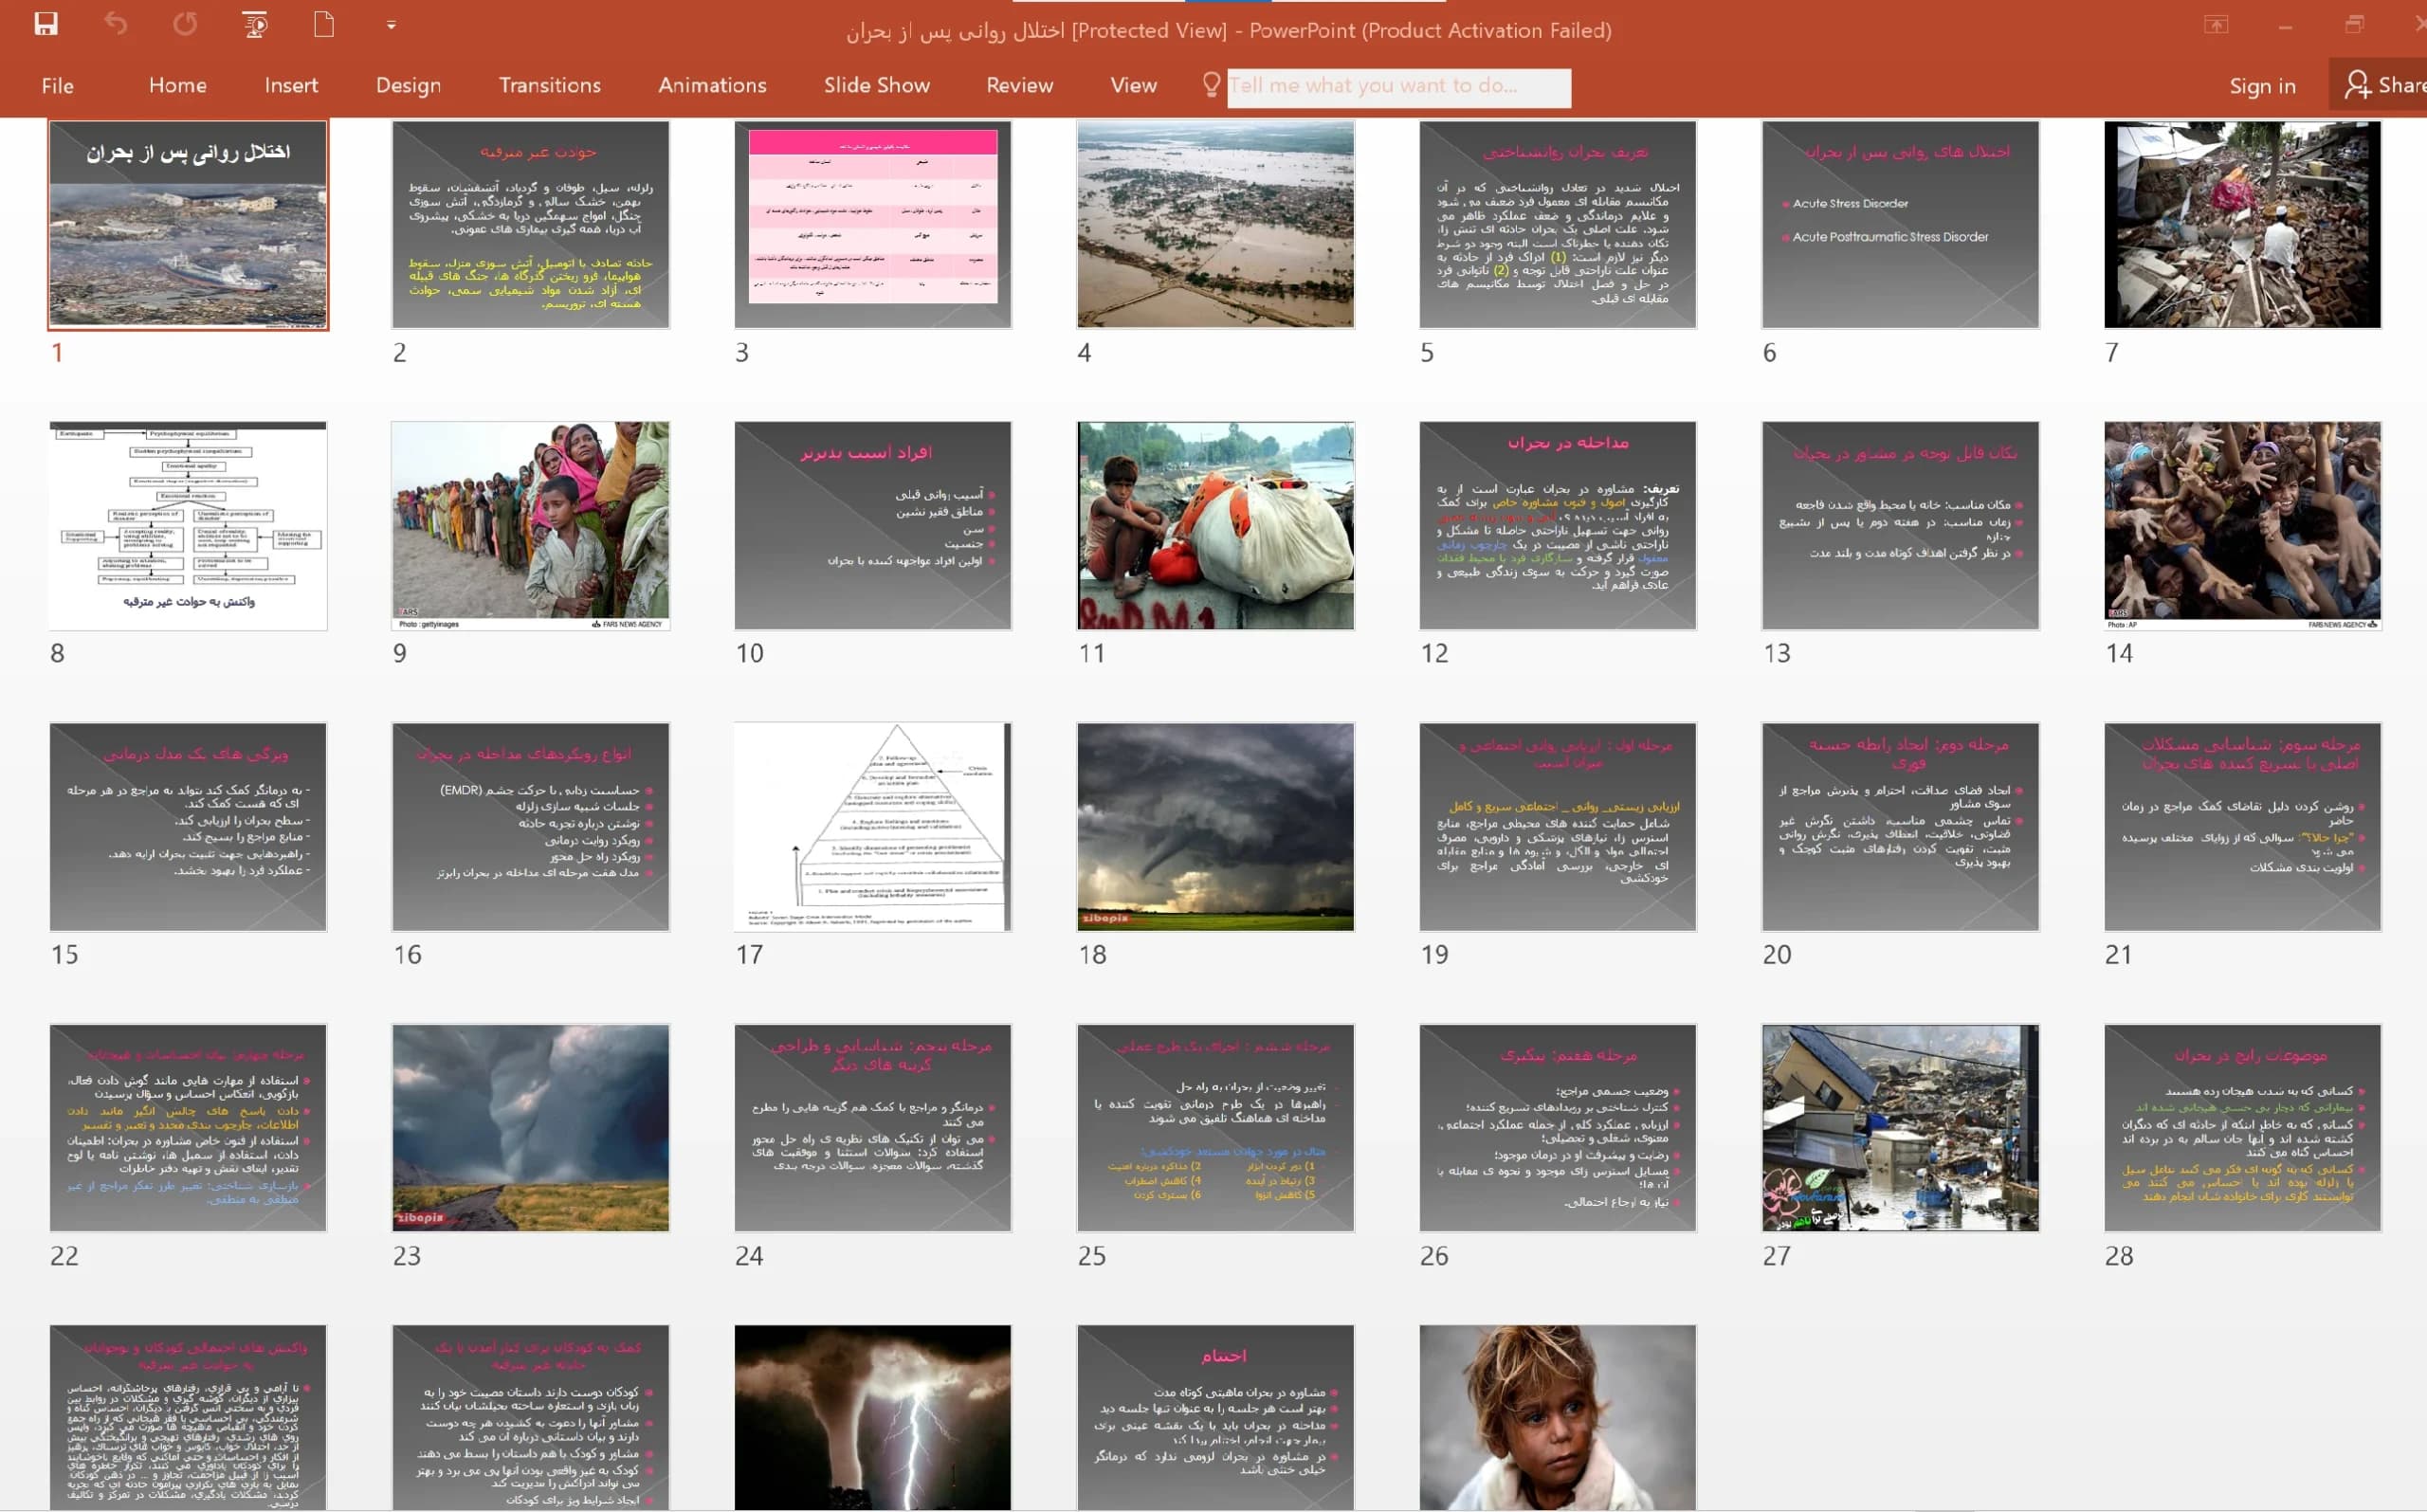Viewport: 2427px width, 1512px height.
Task: Select slide 7 rubble photo thumbnail
Action: [x=2243, y=225]
